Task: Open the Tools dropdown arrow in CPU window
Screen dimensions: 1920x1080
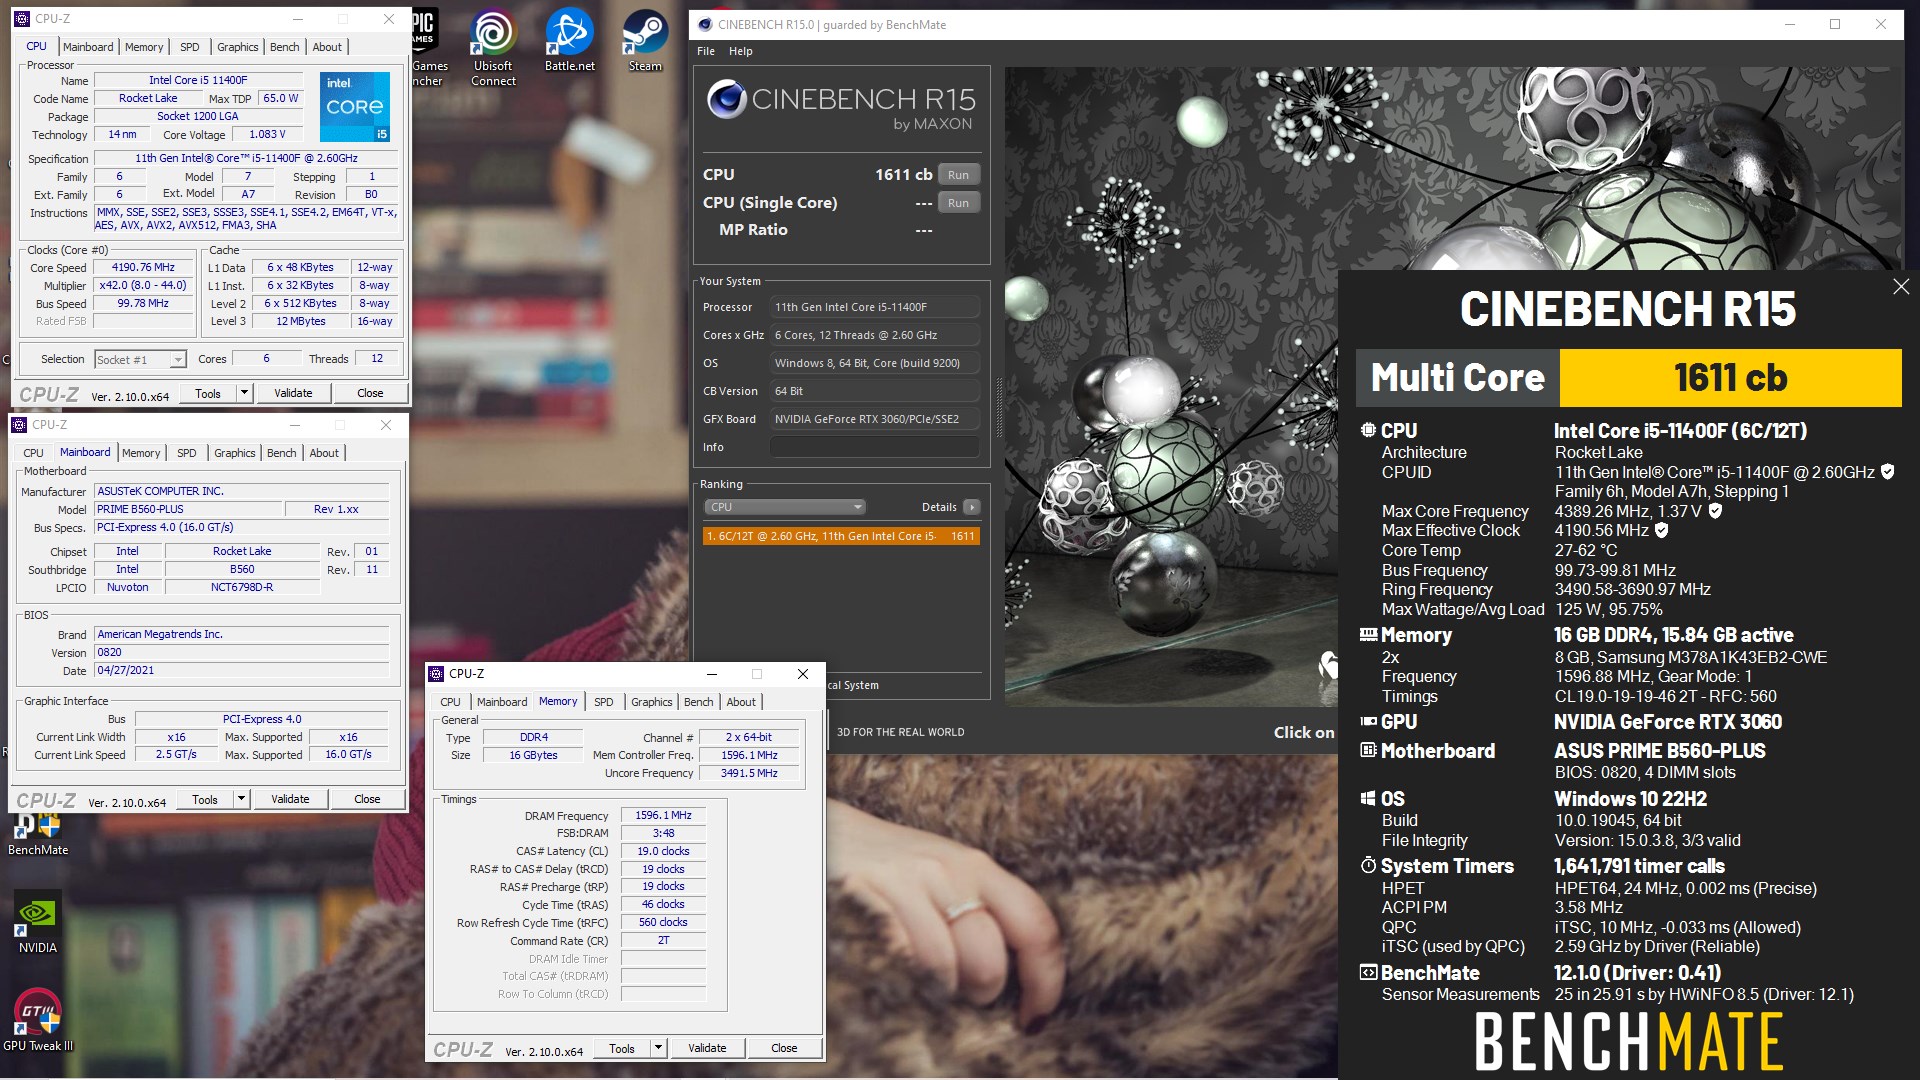Action: (244, 393)
